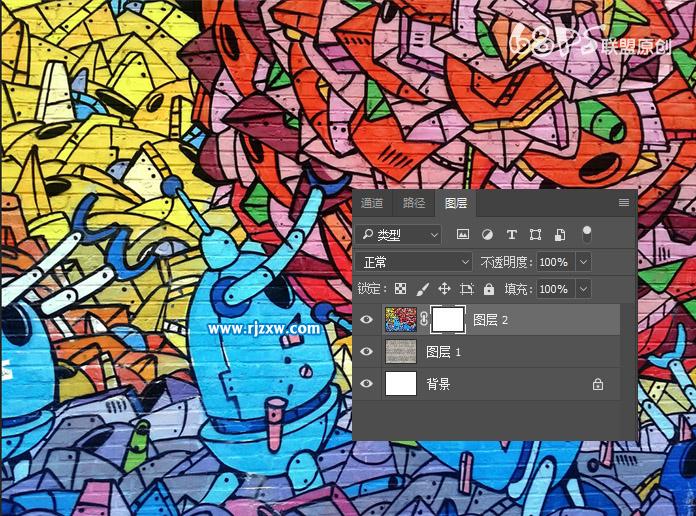
Task: Hide the 背景 layer eye icon
Action: pos(366,383)
